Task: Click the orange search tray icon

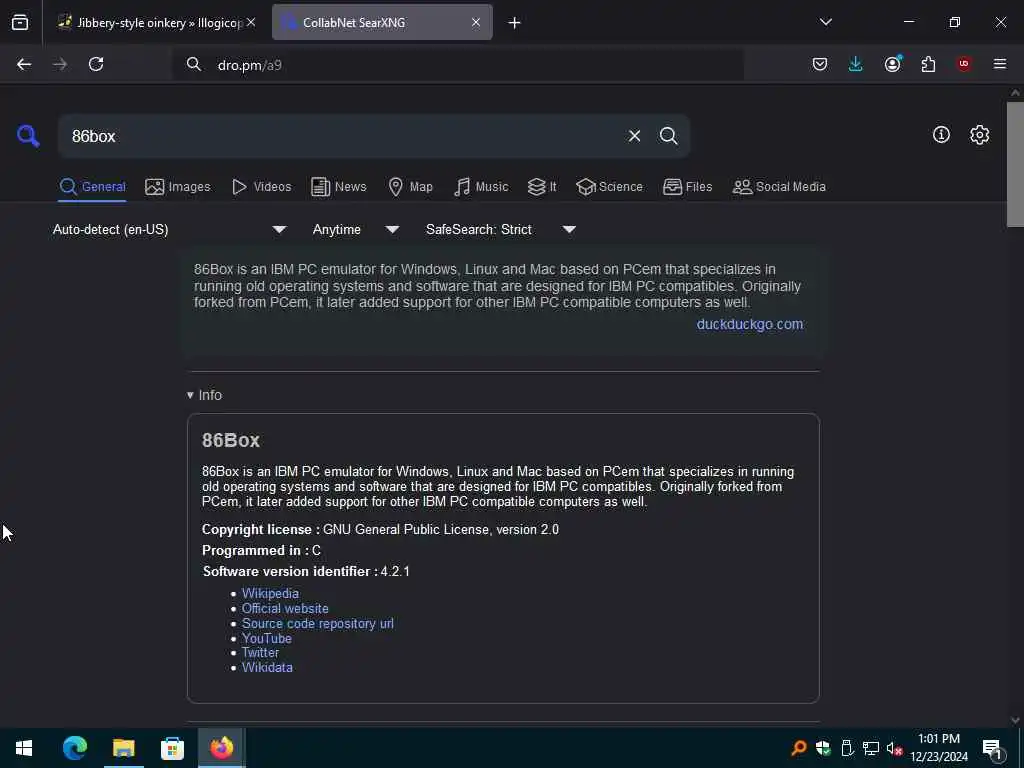Action: [x=798, y=748]
